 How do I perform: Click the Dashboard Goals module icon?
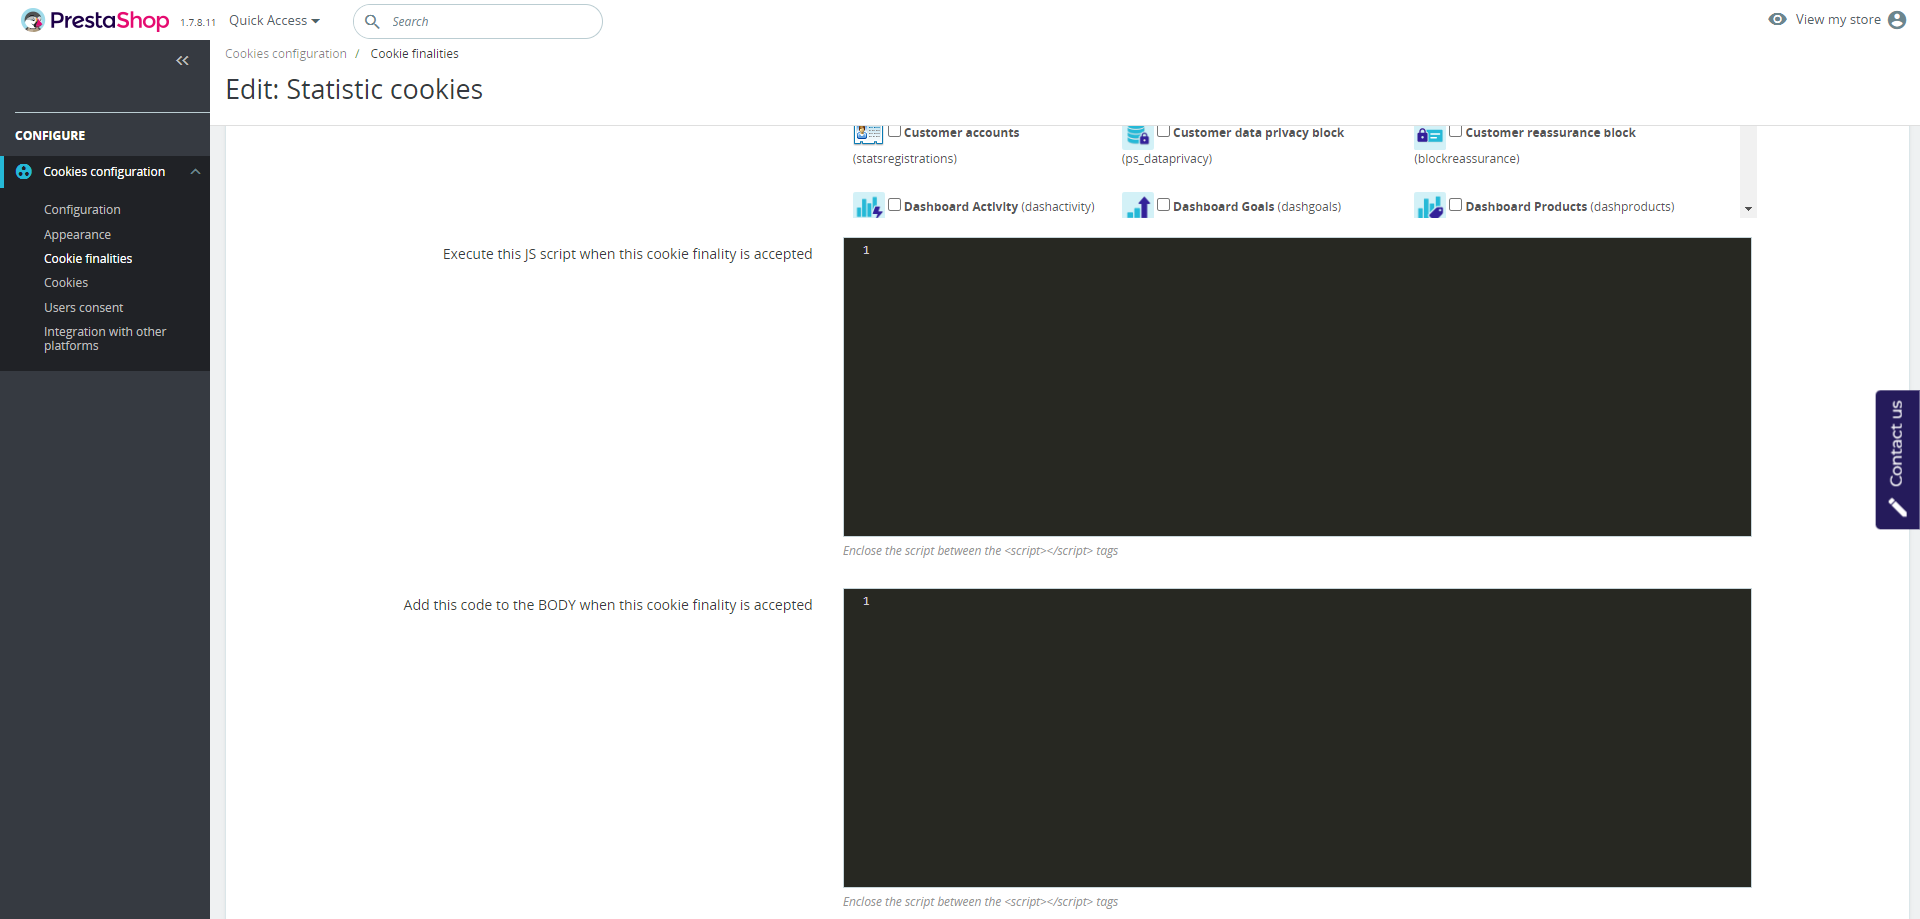coord(1137,206)
